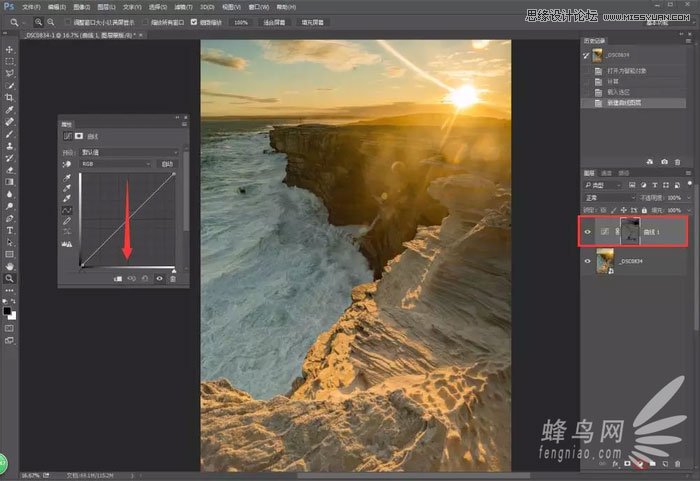
Task: Open the Window (W) menu
Action: click(x=259, y=7)
